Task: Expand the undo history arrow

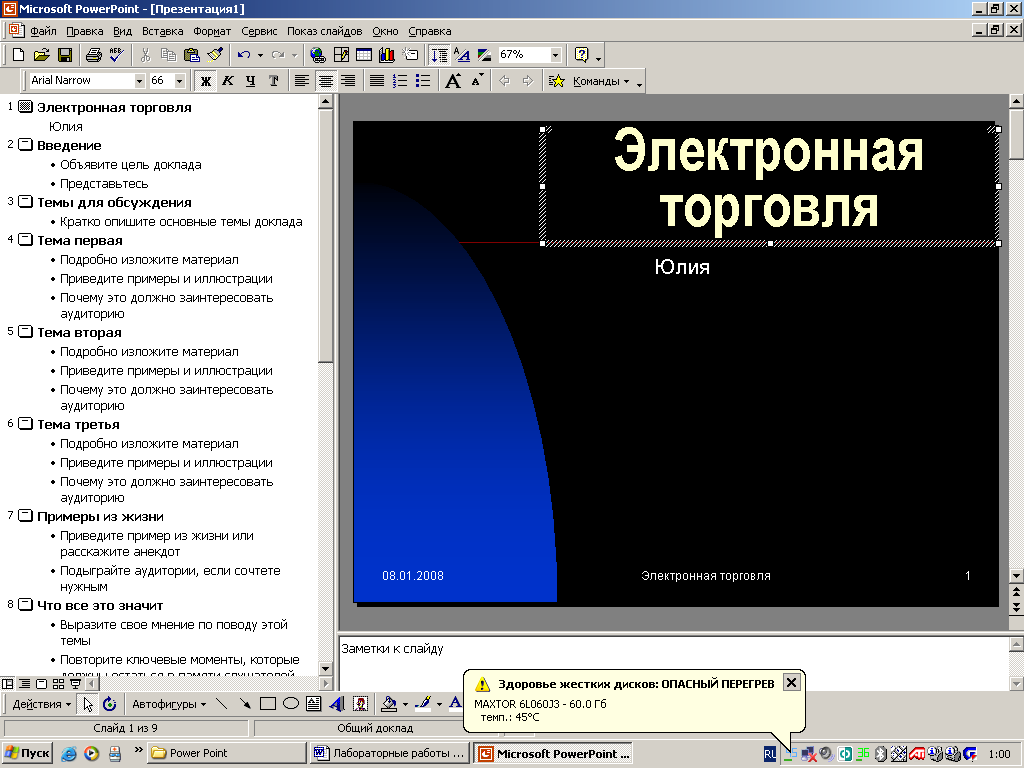Action: [260, 55]
